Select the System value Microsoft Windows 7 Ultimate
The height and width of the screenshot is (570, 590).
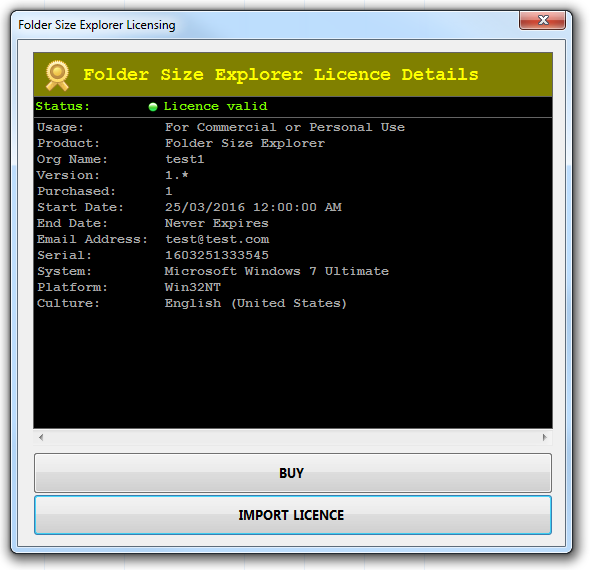click(277, 271)
